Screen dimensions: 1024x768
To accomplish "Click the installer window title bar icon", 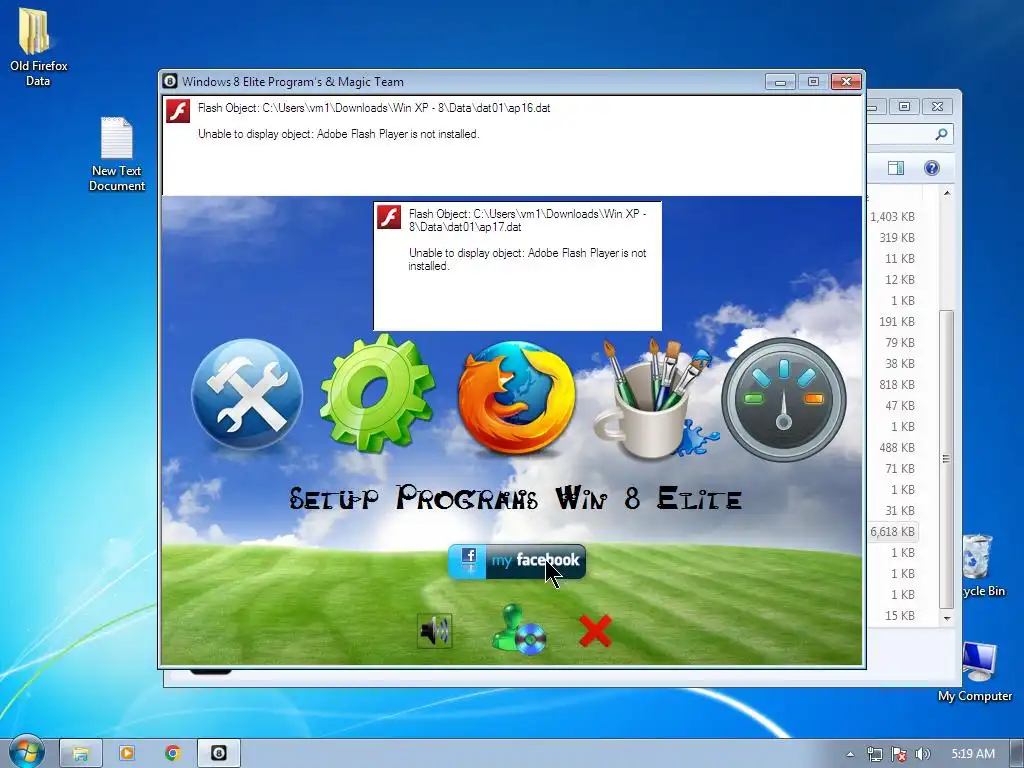I will coord(170,82).
